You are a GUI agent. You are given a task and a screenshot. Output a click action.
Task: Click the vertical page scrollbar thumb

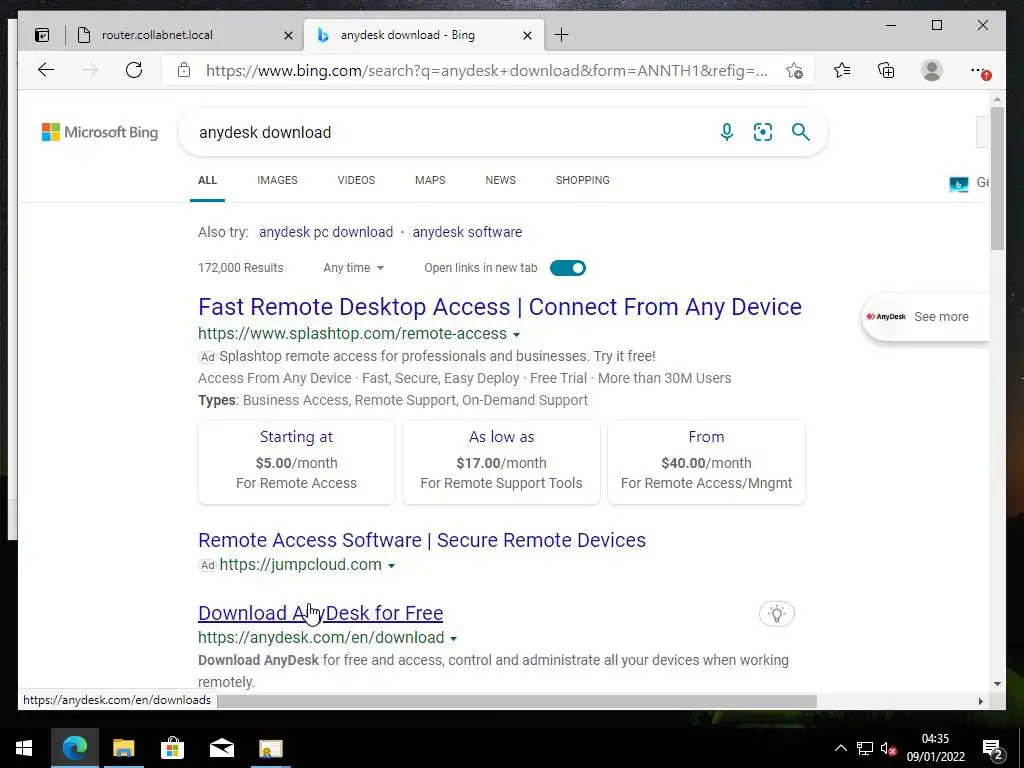997,178
